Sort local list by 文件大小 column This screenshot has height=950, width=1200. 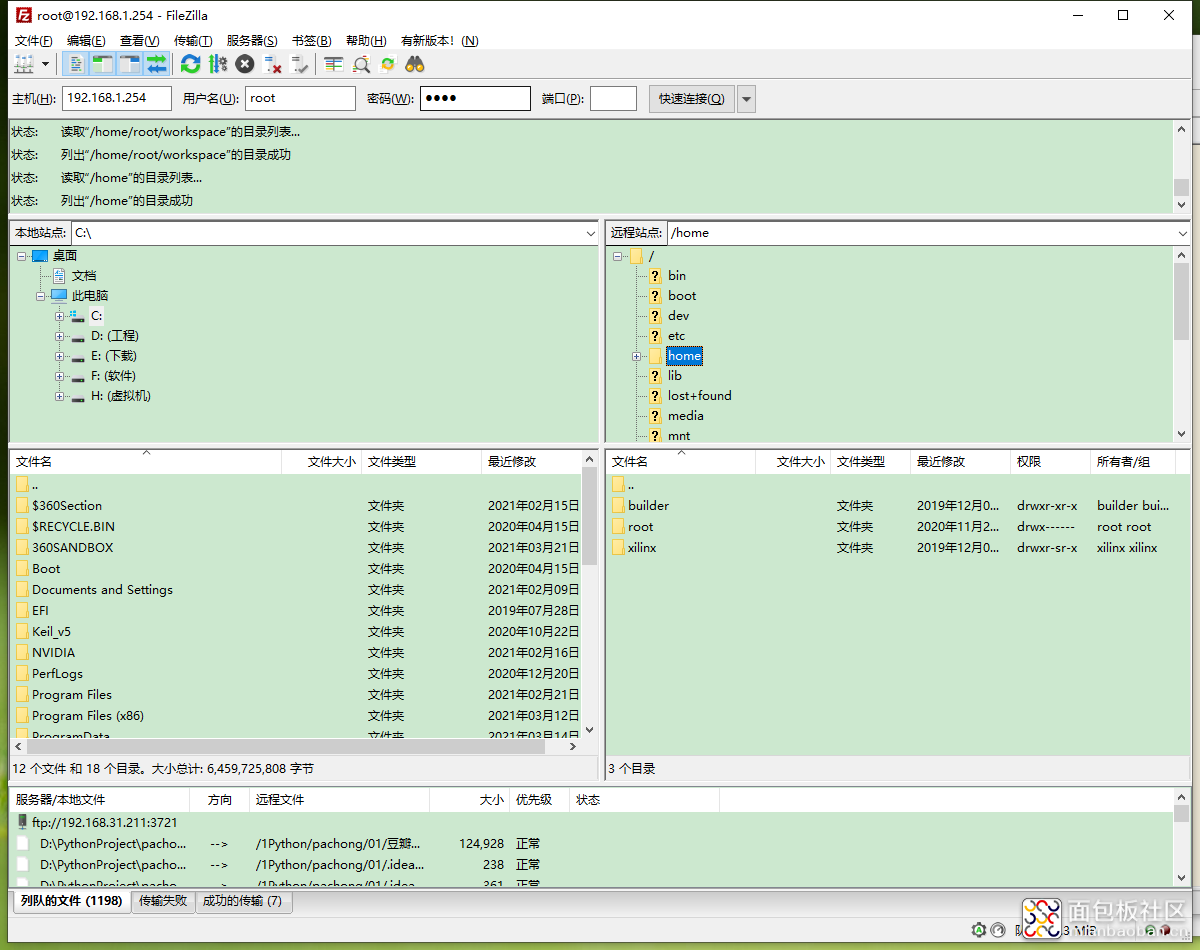pos(322,462)
